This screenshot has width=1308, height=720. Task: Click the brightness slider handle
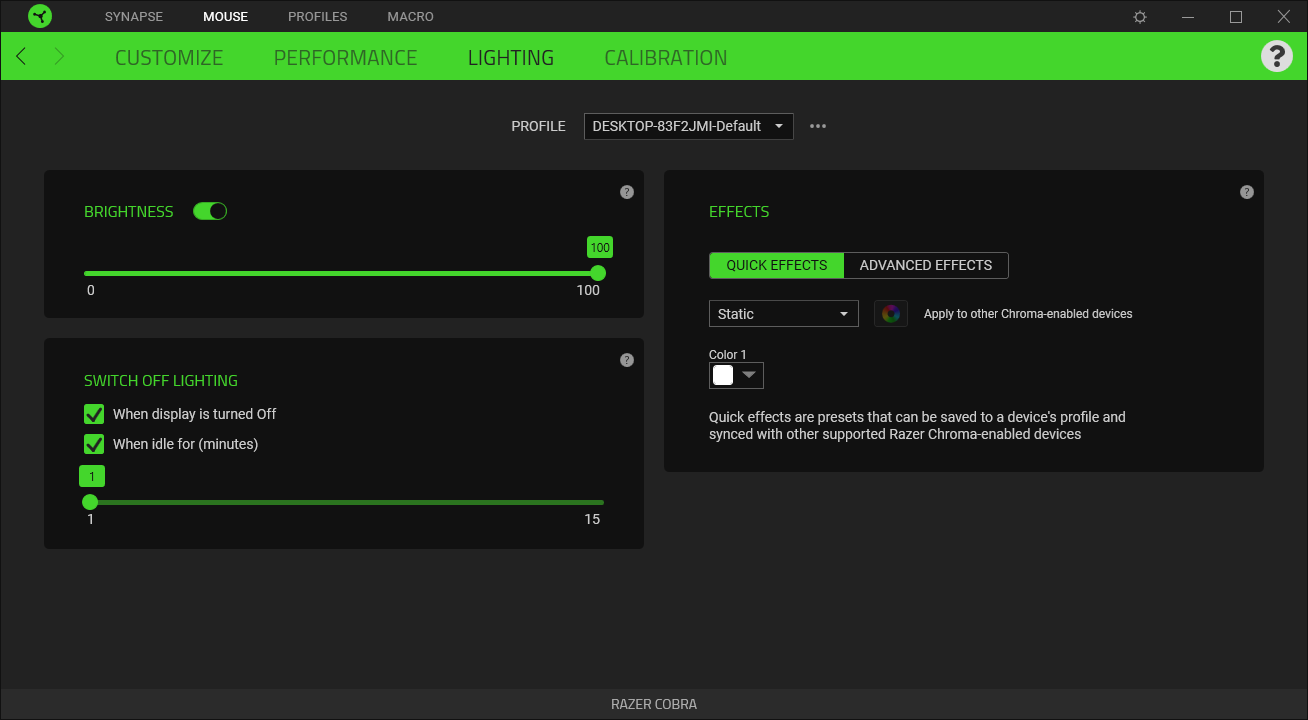point(598,273)
